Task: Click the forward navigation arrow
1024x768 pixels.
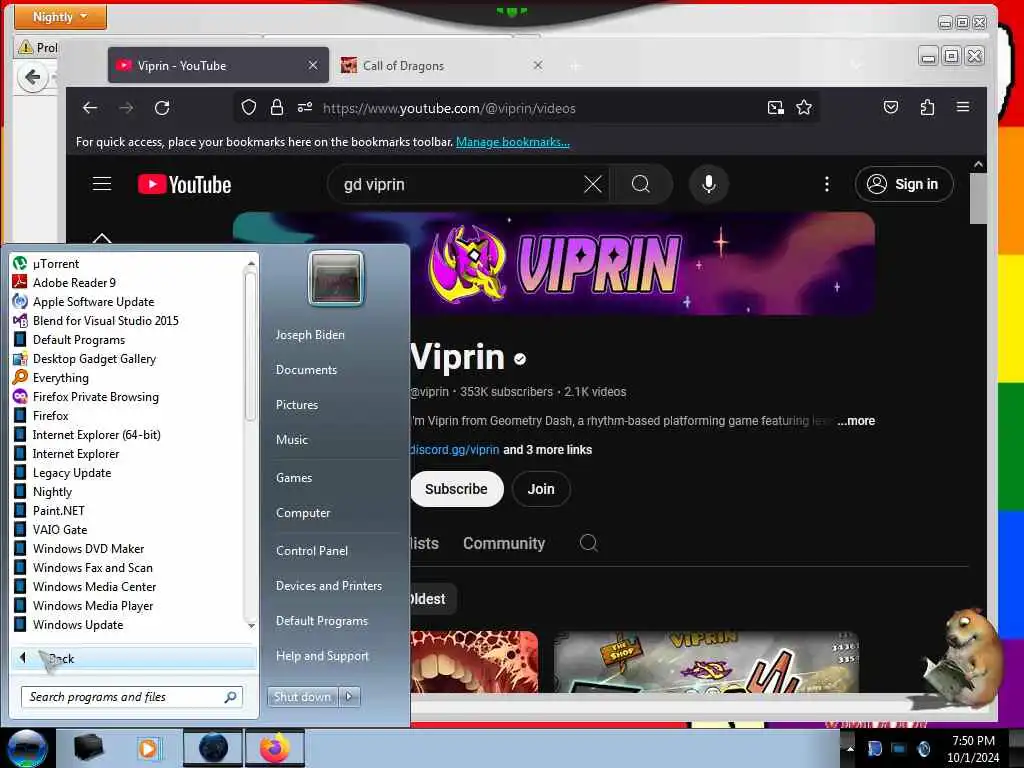Action: [x=126, y=108]
